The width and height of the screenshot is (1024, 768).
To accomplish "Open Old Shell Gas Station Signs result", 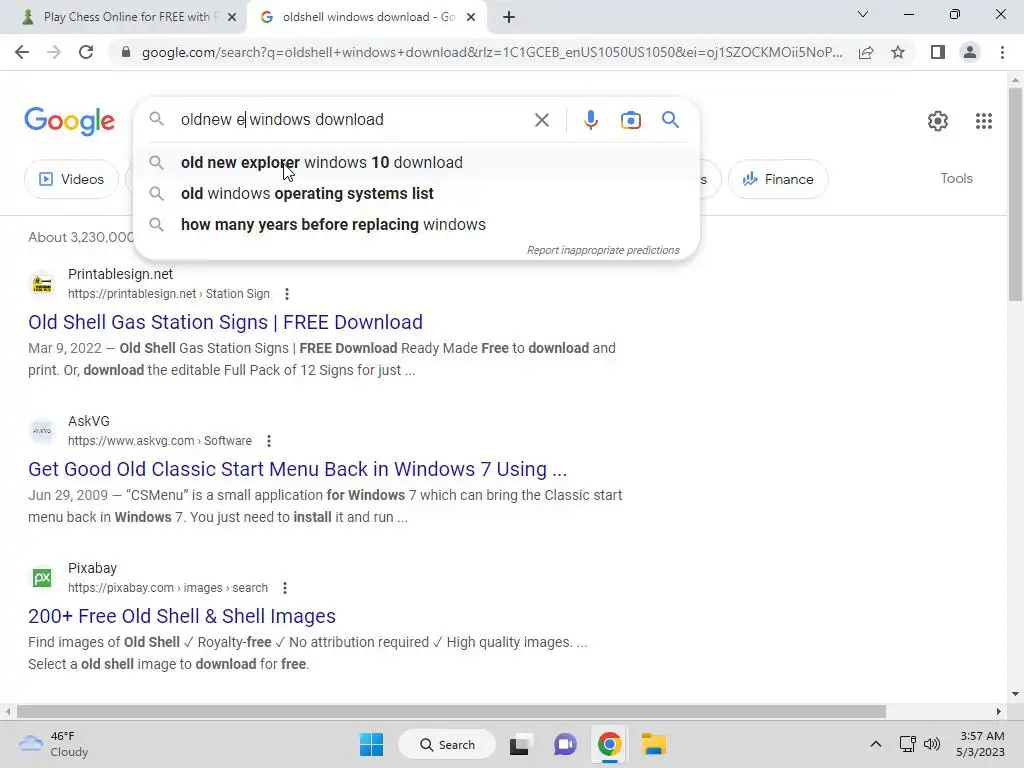I will click(225, 322).
